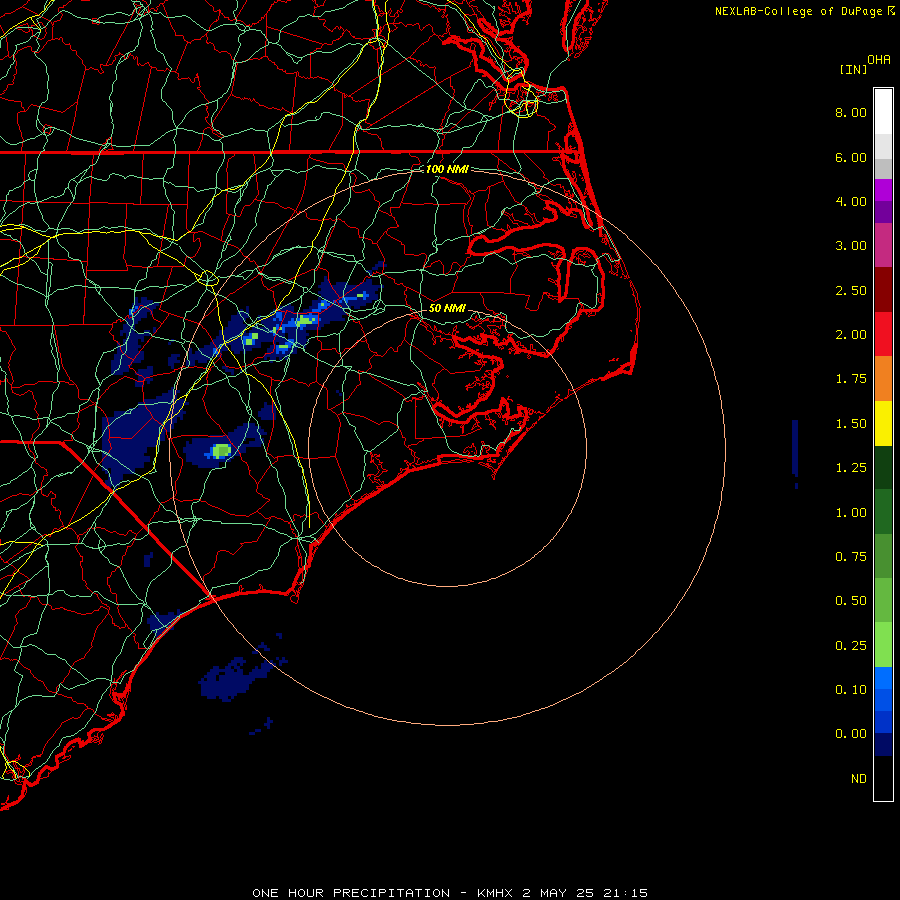The image size is (900, 900).
Task: Click the 1.50 legend value
Action: point(851,424)
